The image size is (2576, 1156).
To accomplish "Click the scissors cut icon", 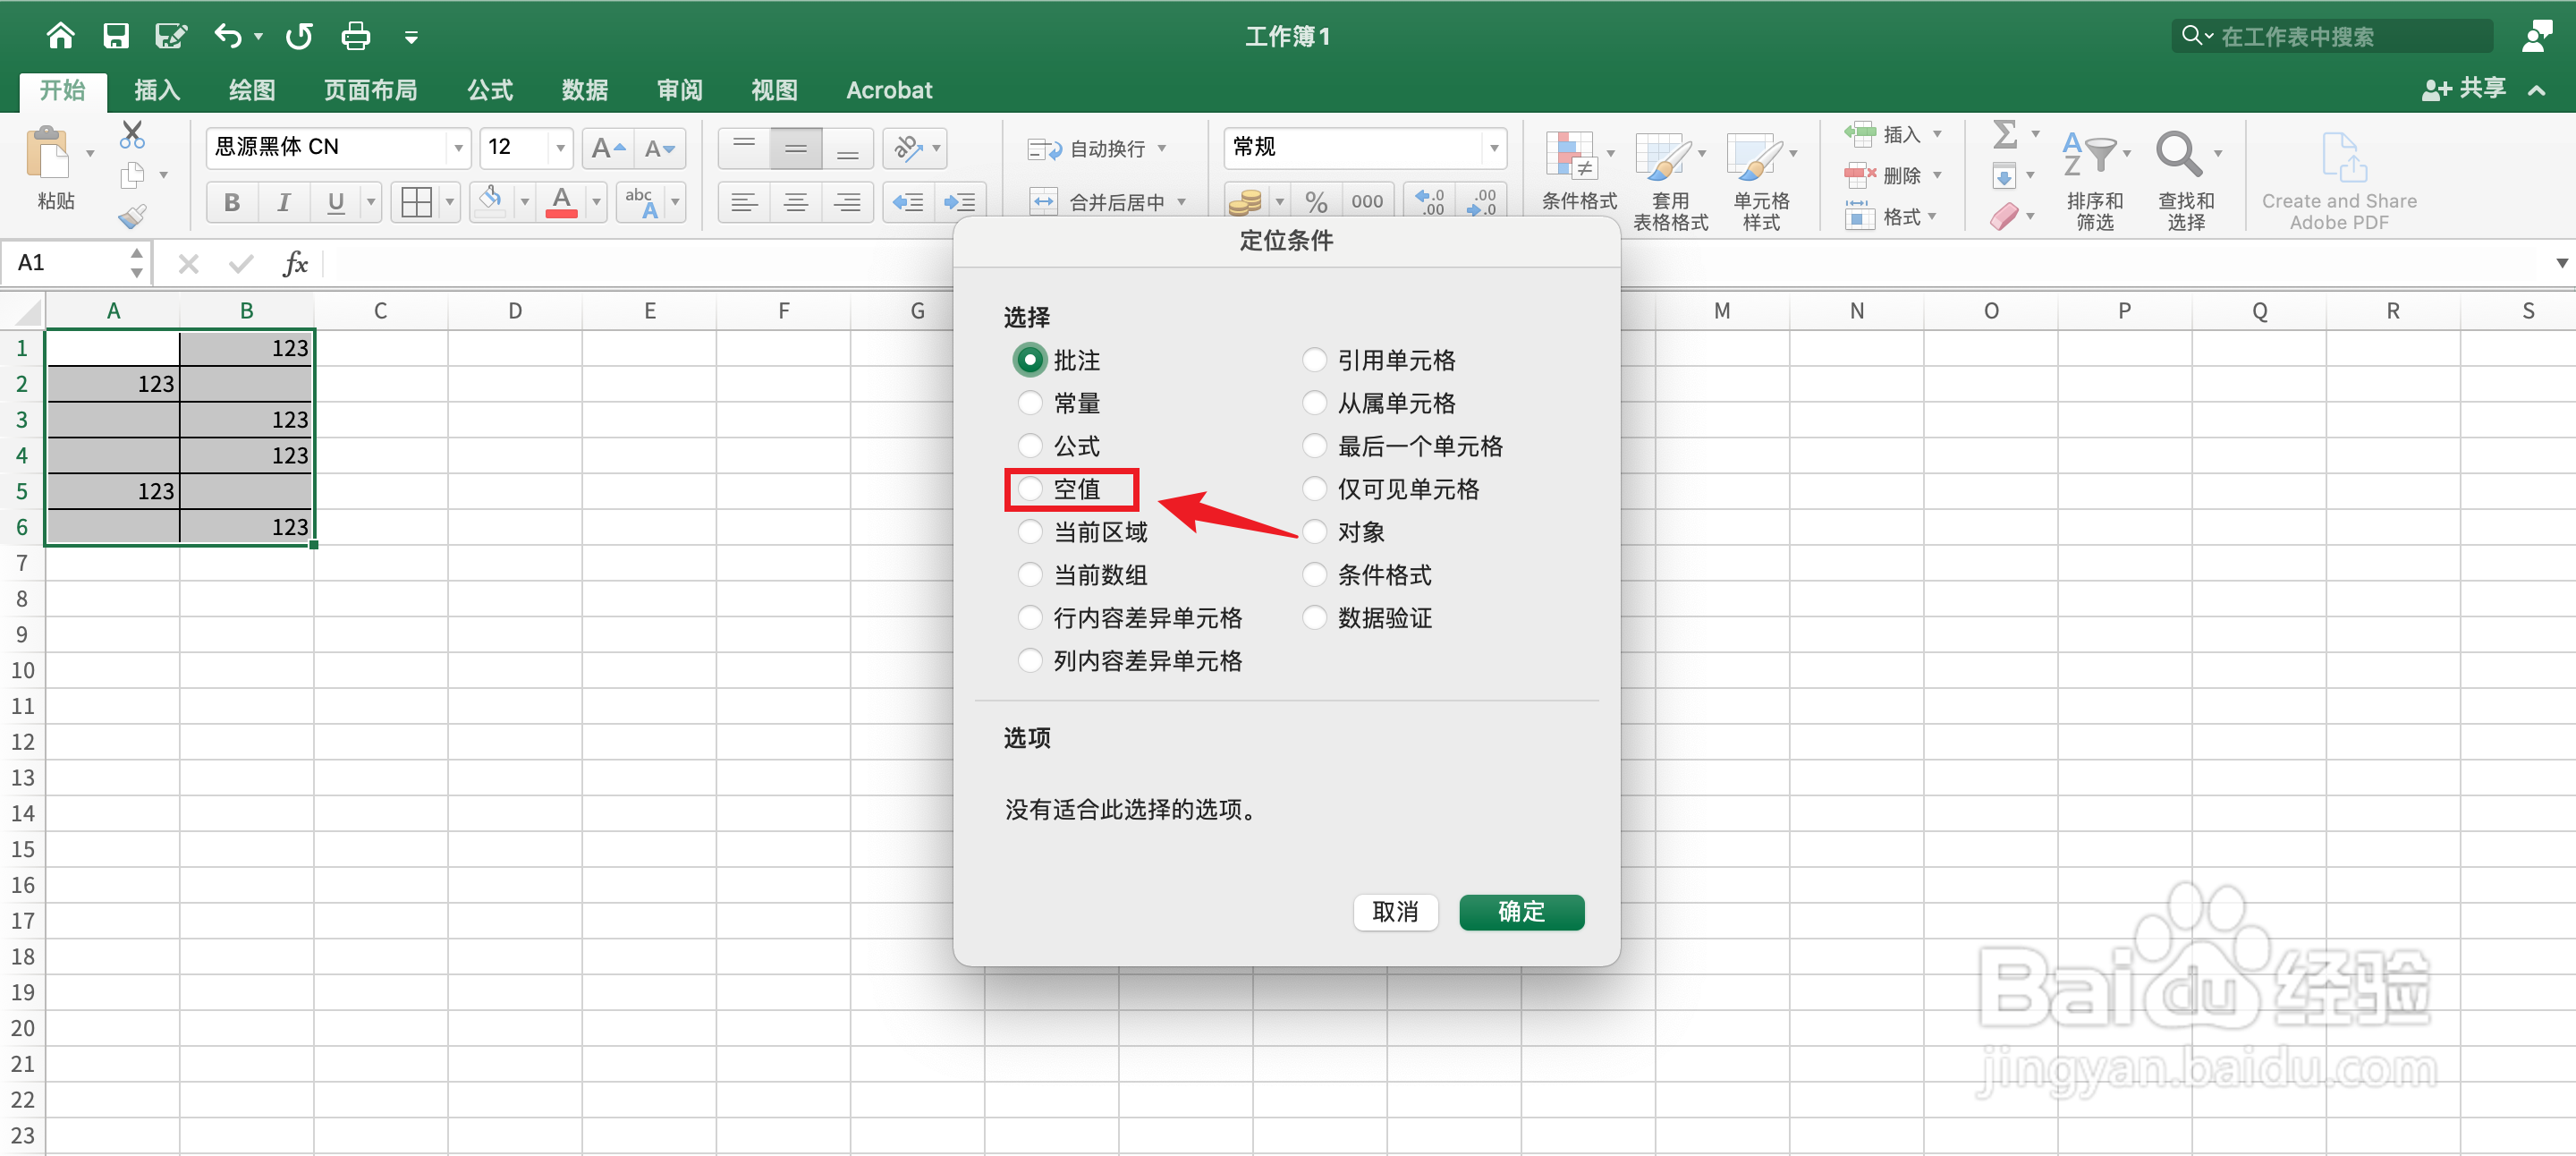I will 132,134.
